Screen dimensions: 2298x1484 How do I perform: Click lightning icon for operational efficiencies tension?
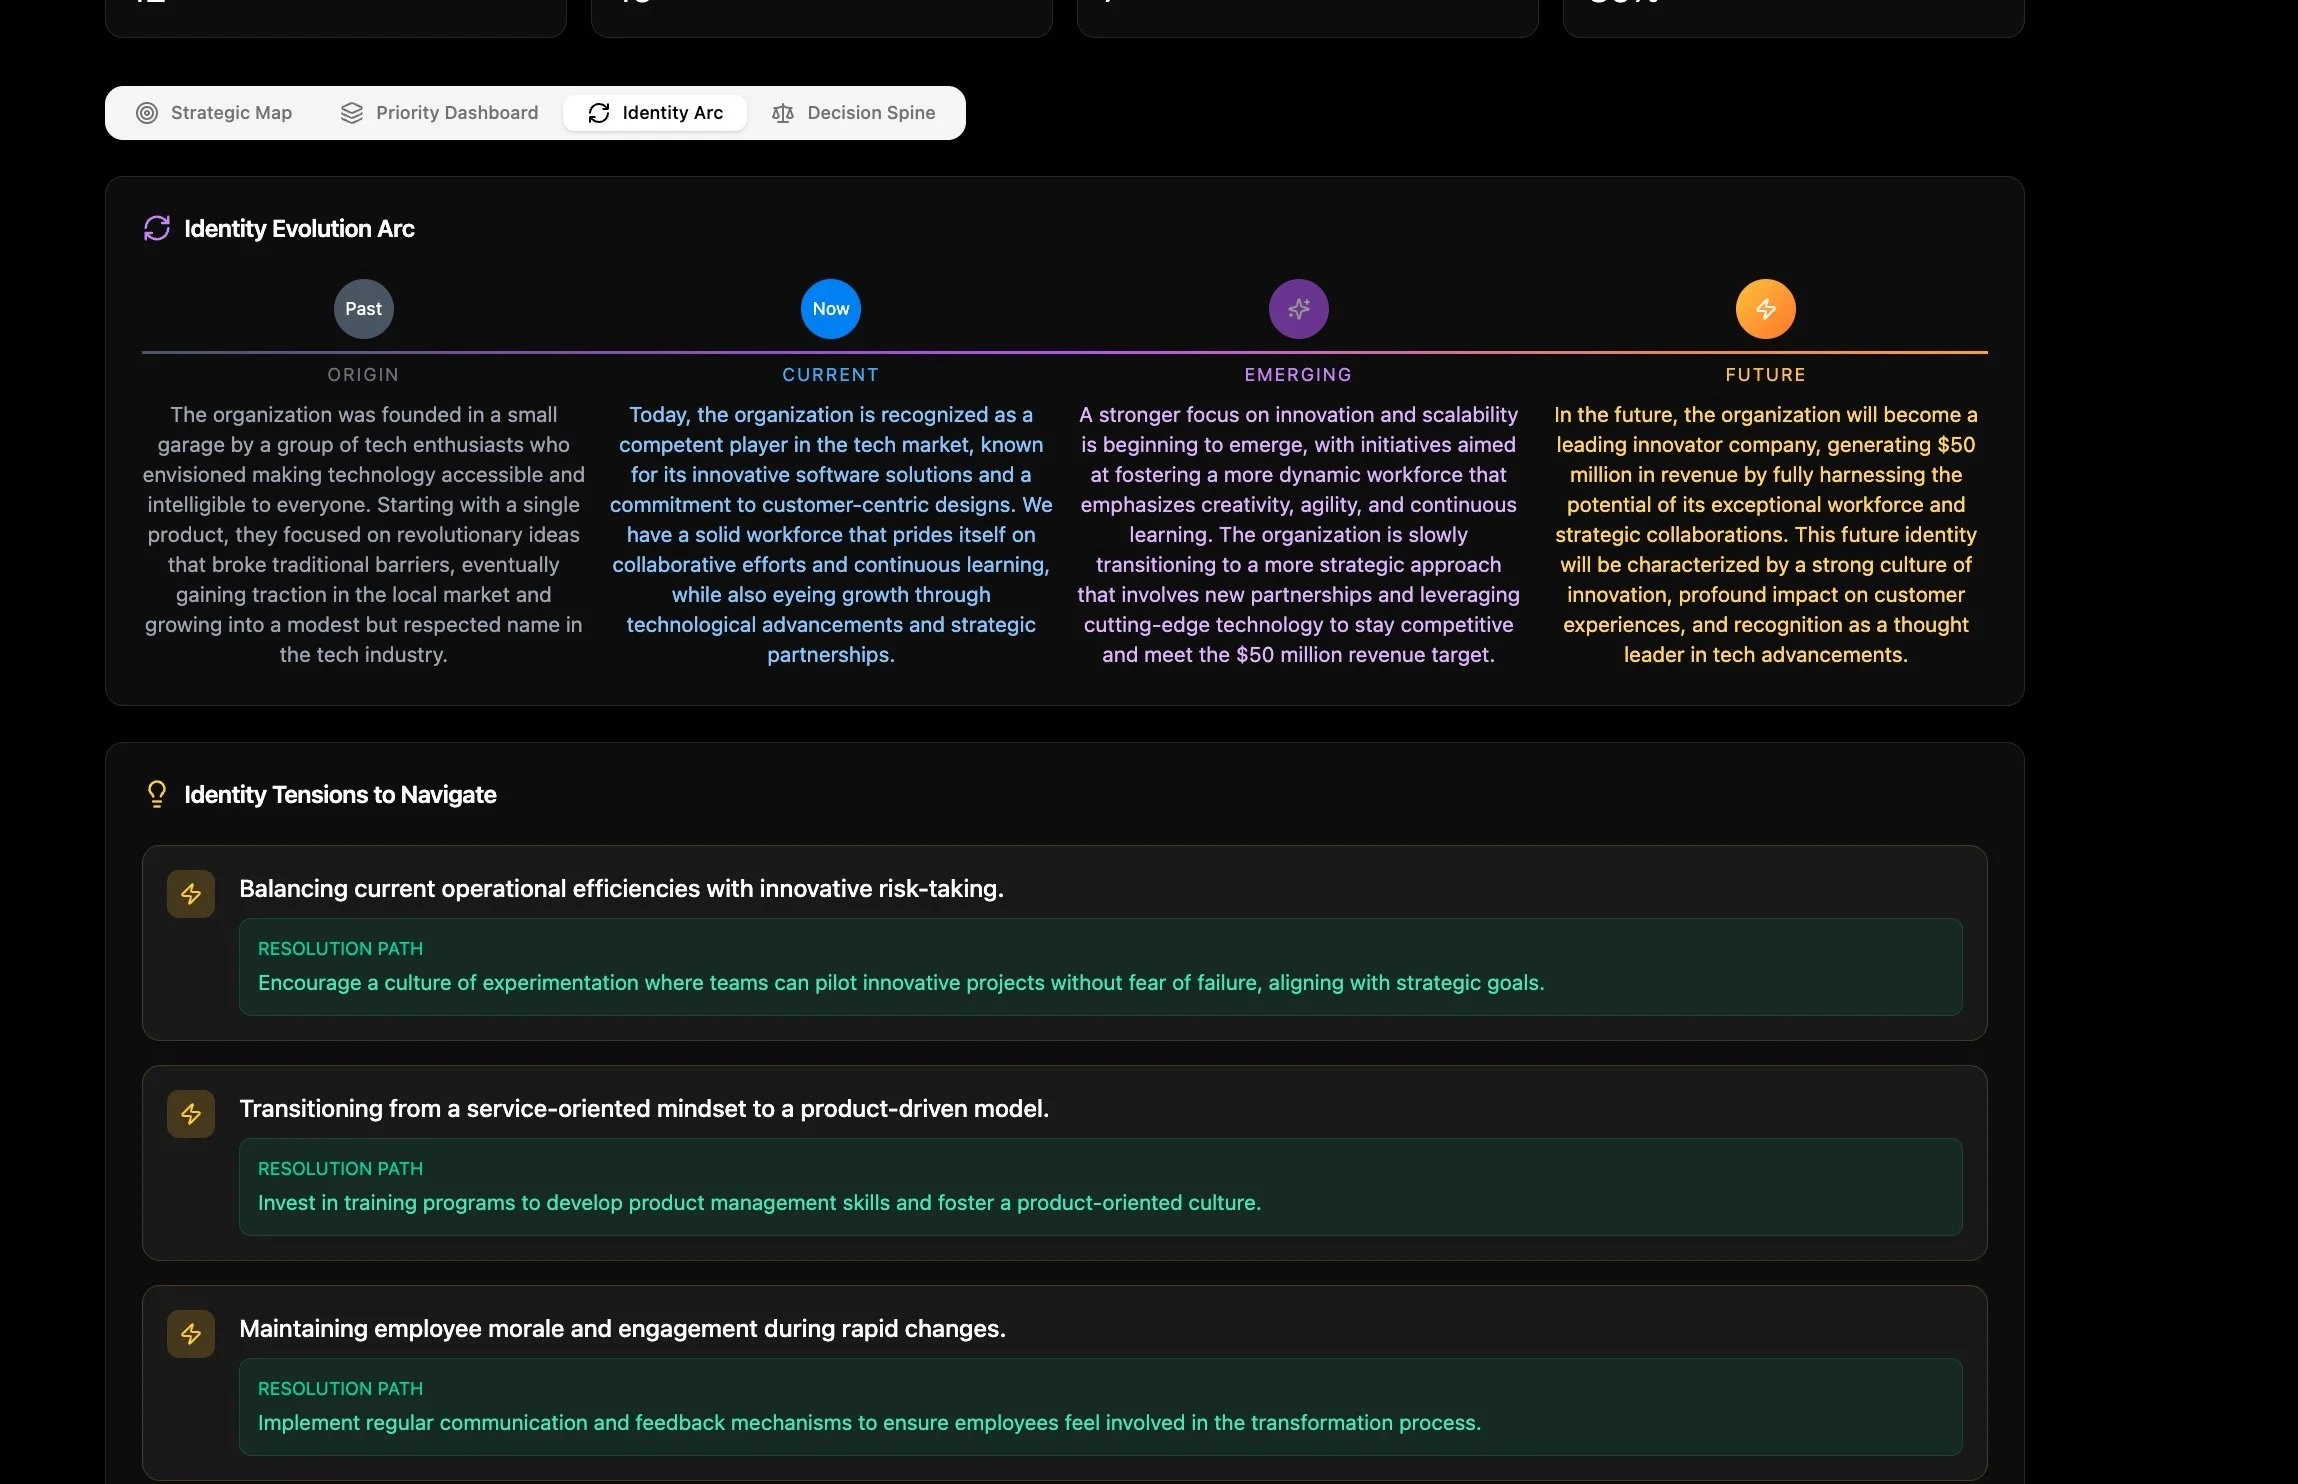tap(191, 894)
